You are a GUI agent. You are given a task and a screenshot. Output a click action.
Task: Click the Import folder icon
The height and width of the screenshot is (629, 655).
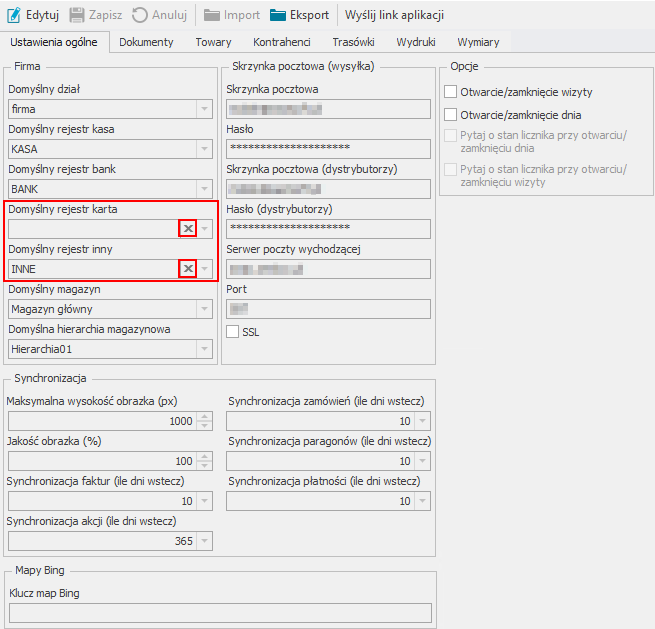pos(212,15)
